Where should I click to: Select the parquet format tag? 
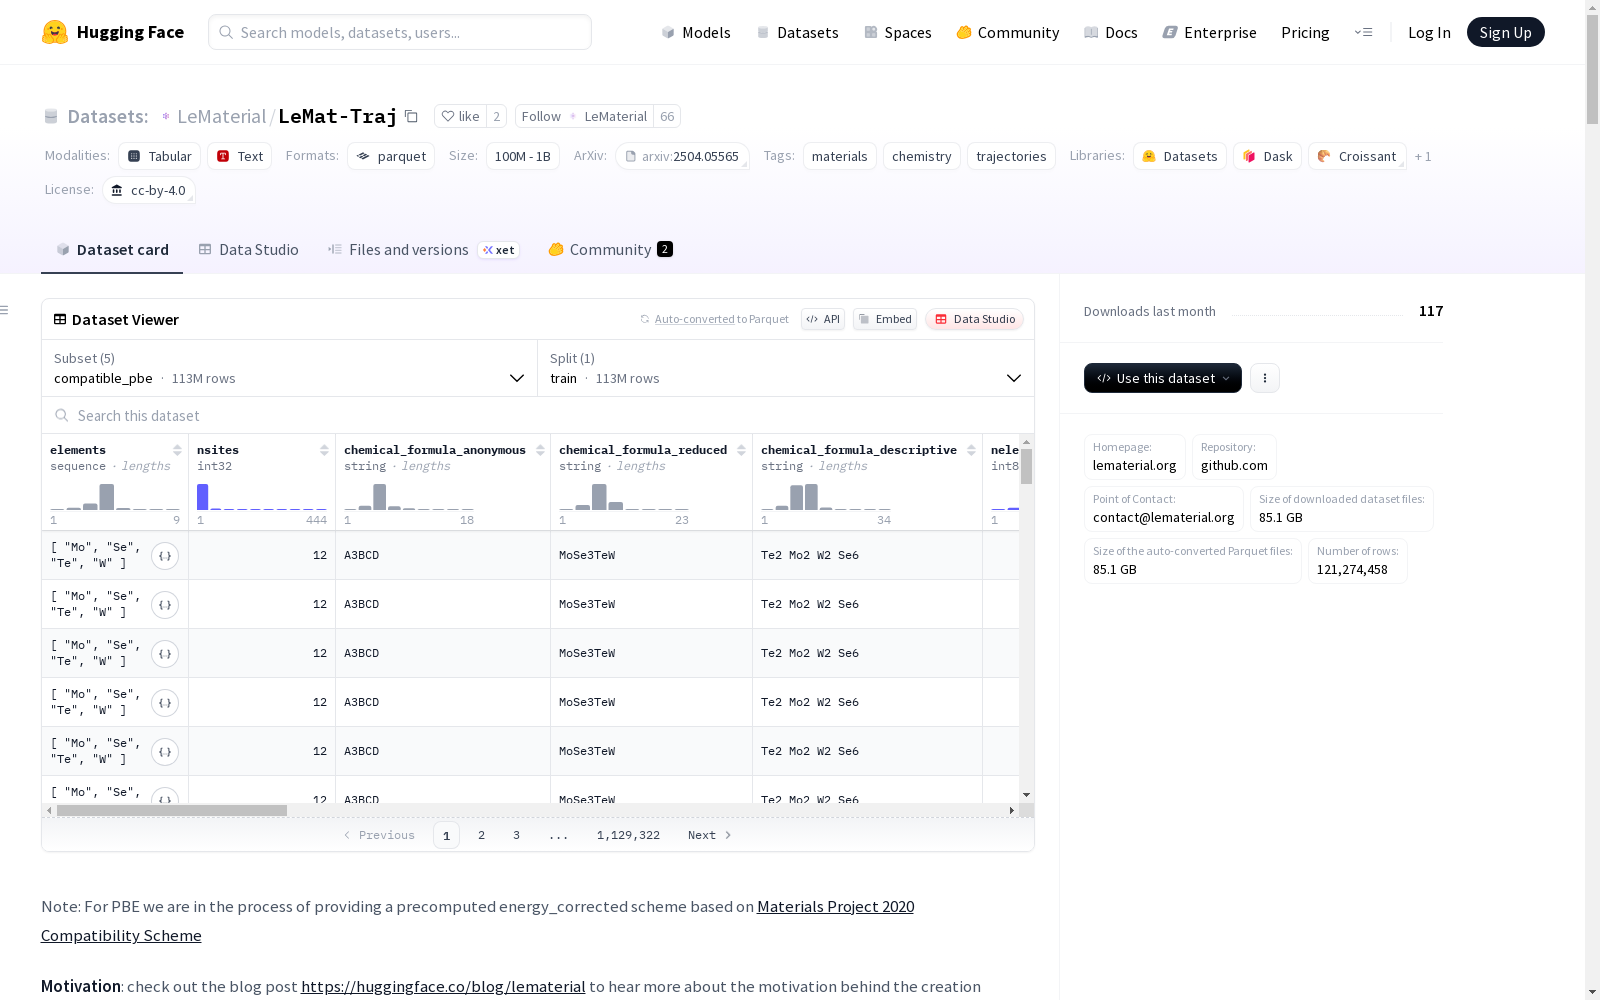click(391, 156)
